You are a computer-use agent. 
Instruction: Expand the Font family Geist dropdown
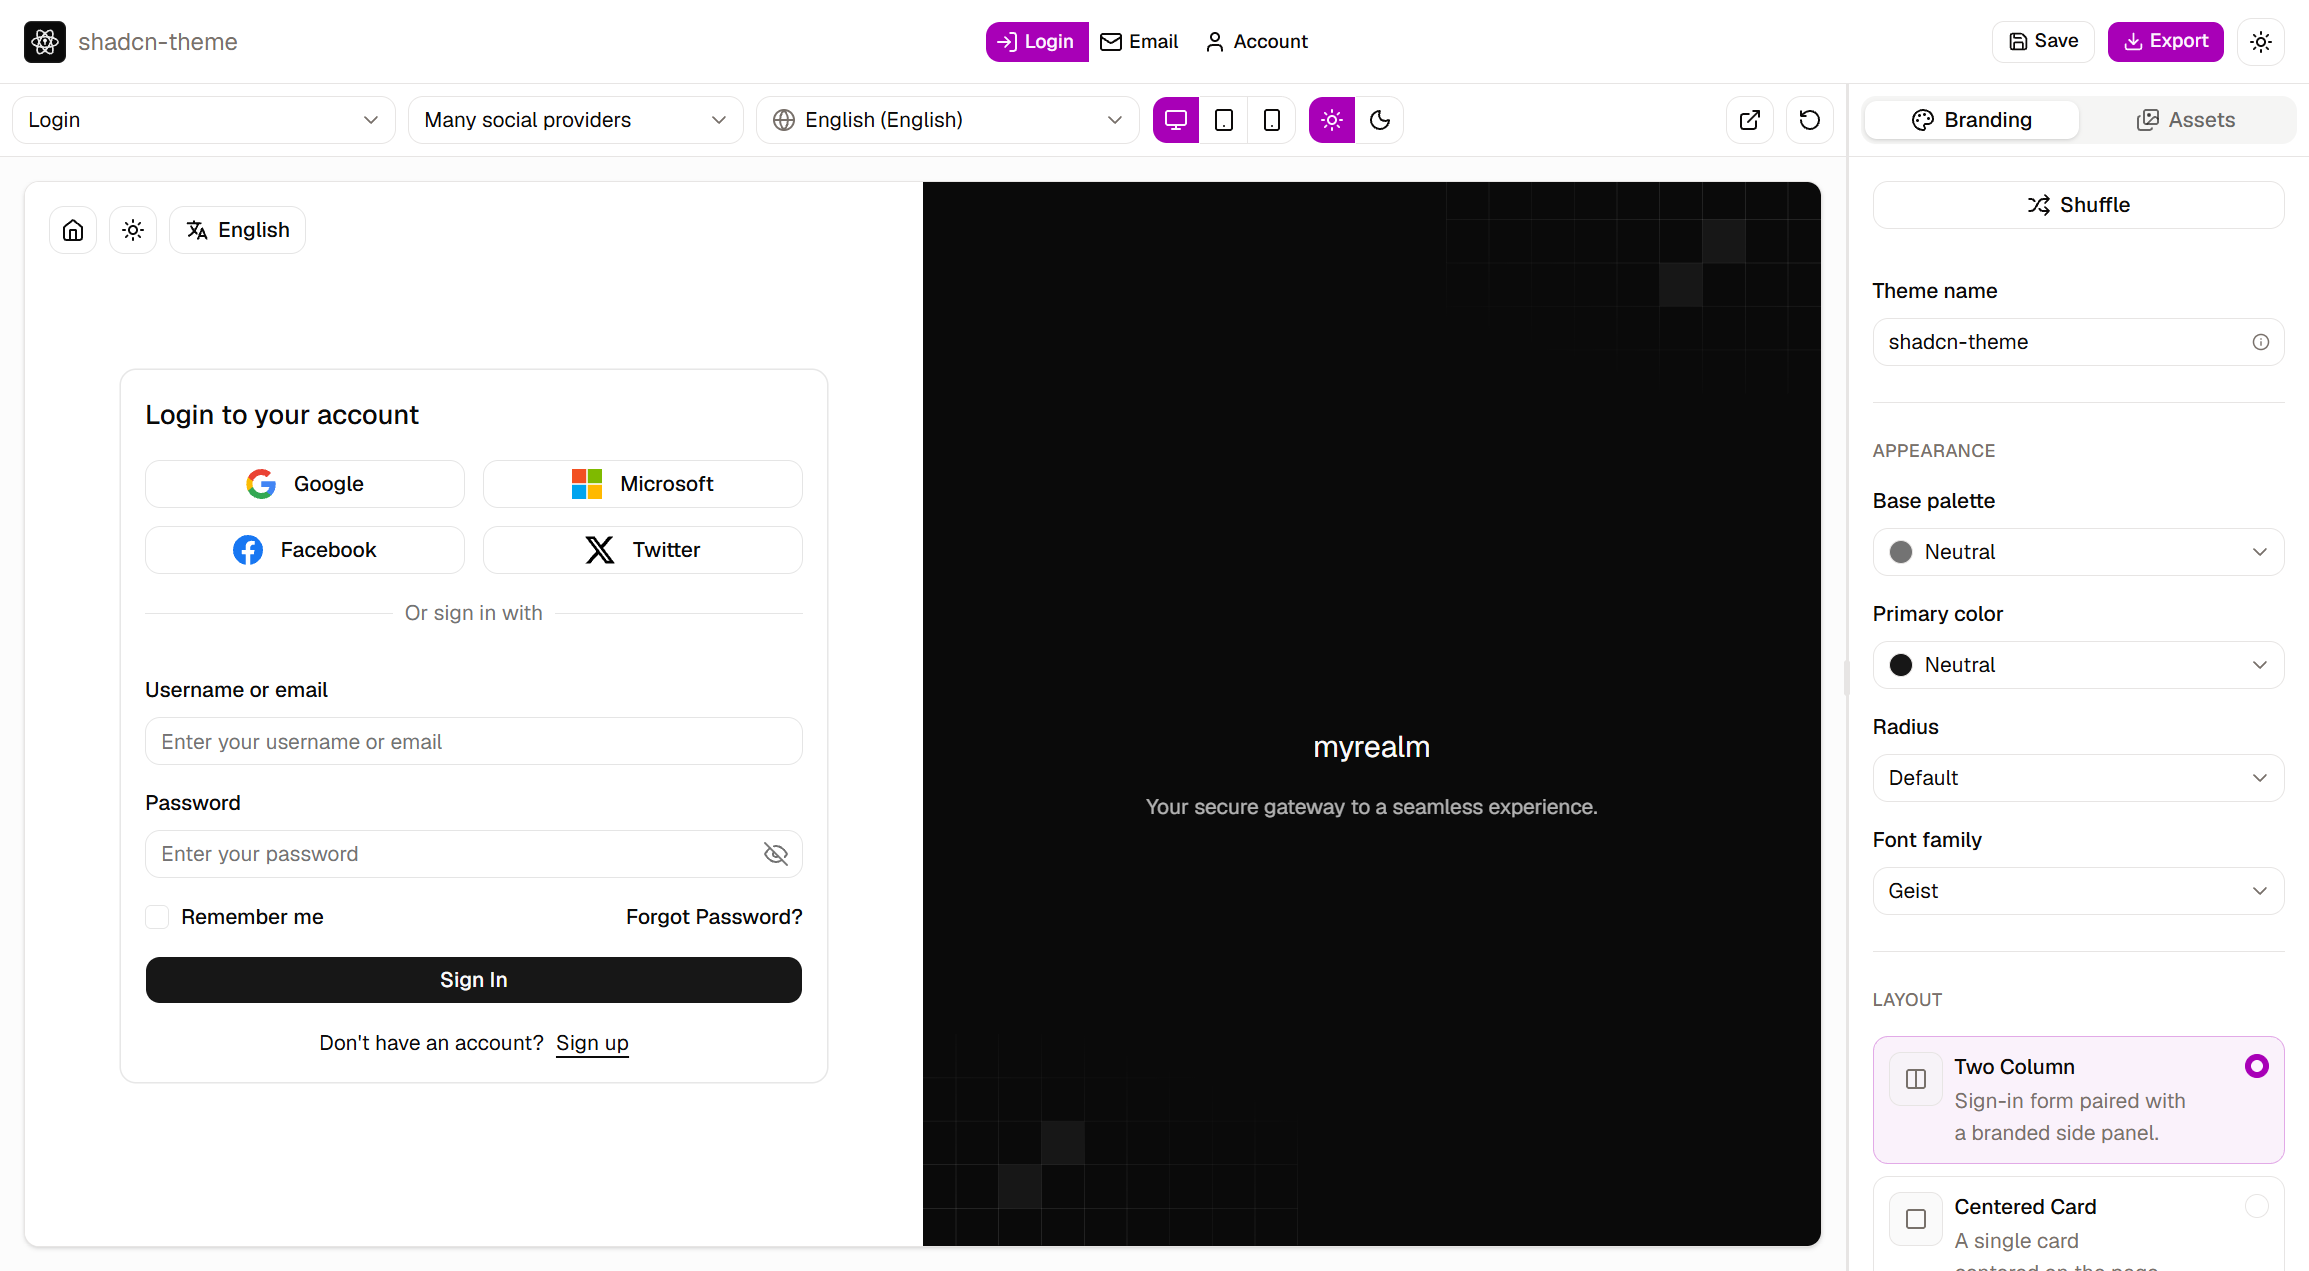(2079, 891)
